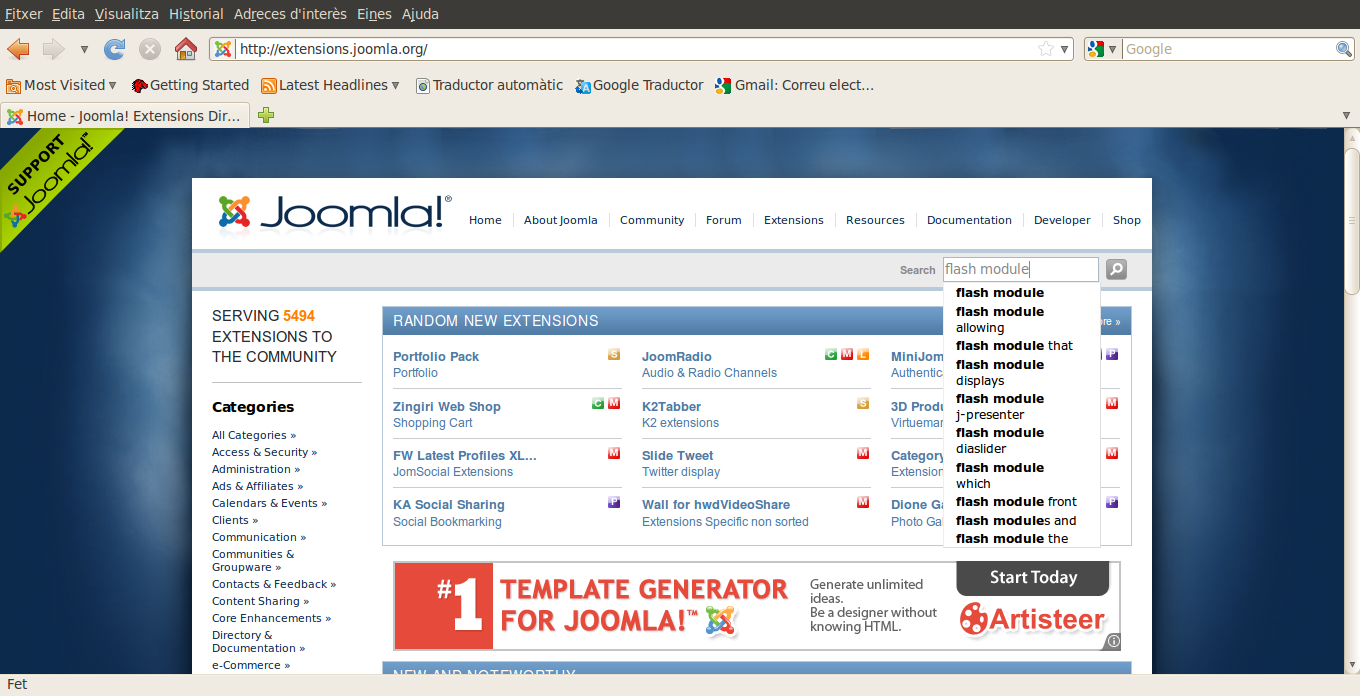Click the Joomla! logo

(334, 212)
